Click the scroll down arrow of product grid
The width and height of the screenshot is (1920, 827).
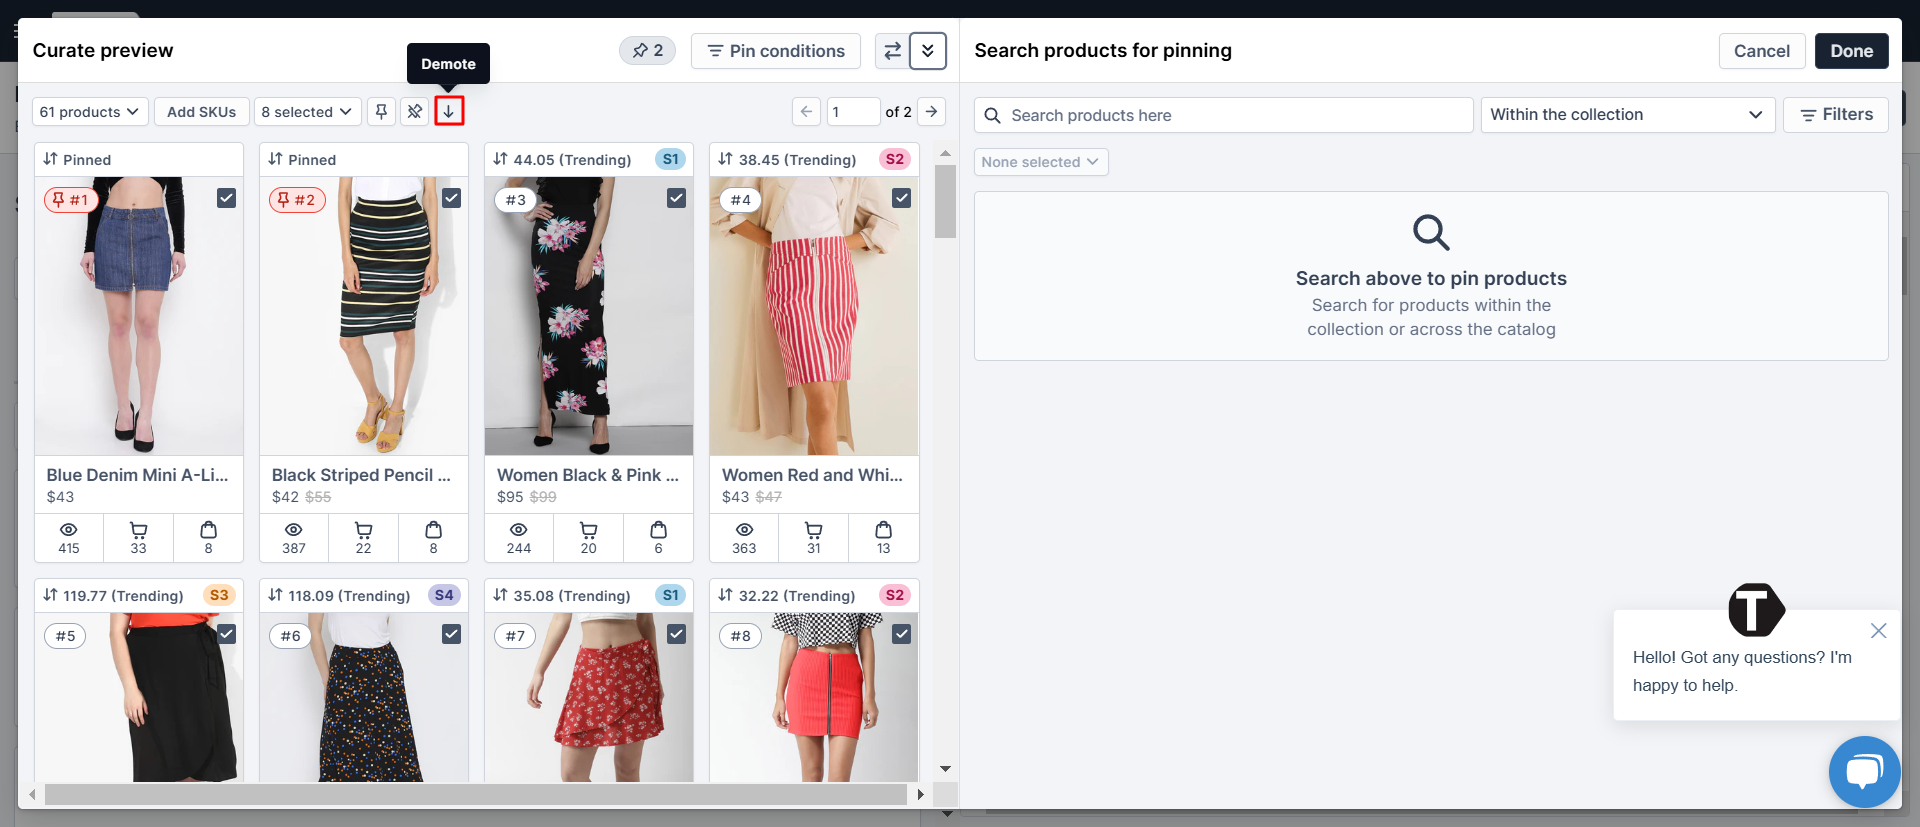945,769
